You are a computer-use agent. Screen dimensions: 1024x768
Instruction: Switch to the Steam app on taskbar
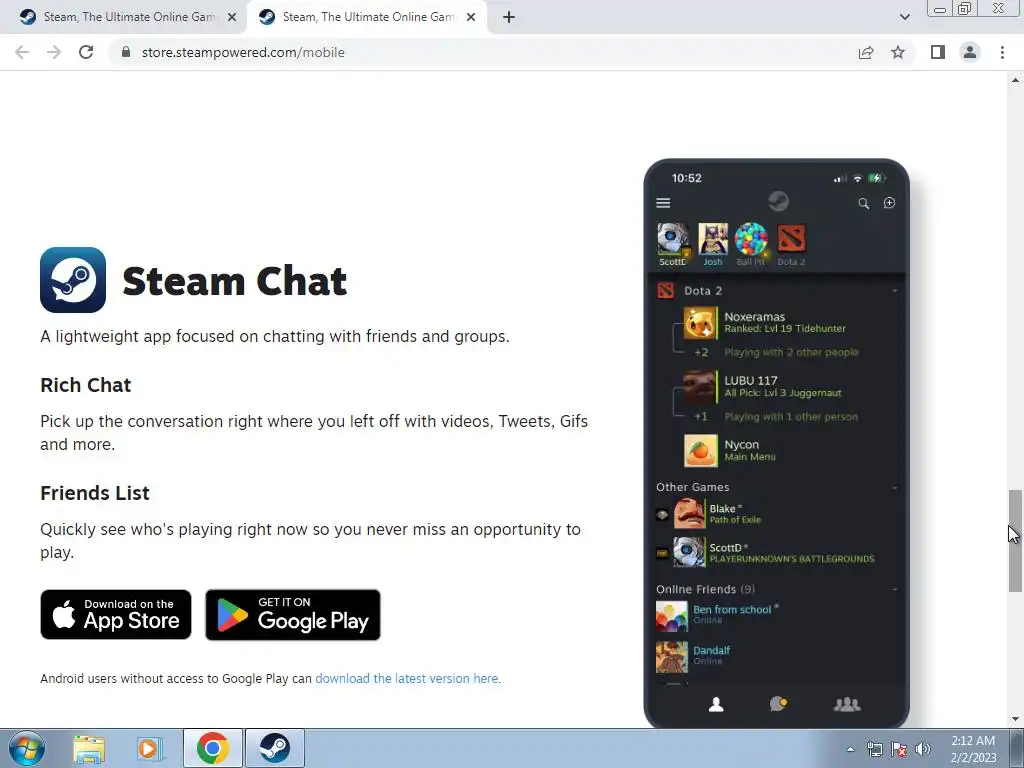pyautogui.click(x=275, y=748)
